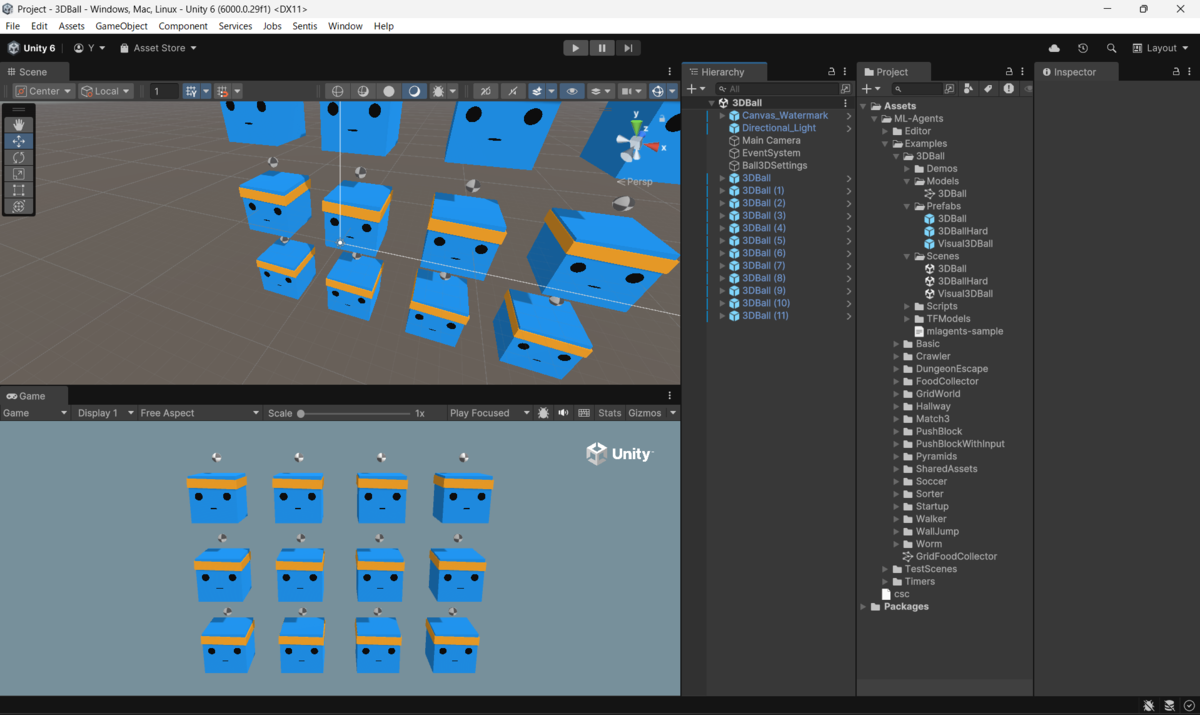Screen dimensions: 1200x715
Task: Click the Step frame button
Action: (627, 47)
